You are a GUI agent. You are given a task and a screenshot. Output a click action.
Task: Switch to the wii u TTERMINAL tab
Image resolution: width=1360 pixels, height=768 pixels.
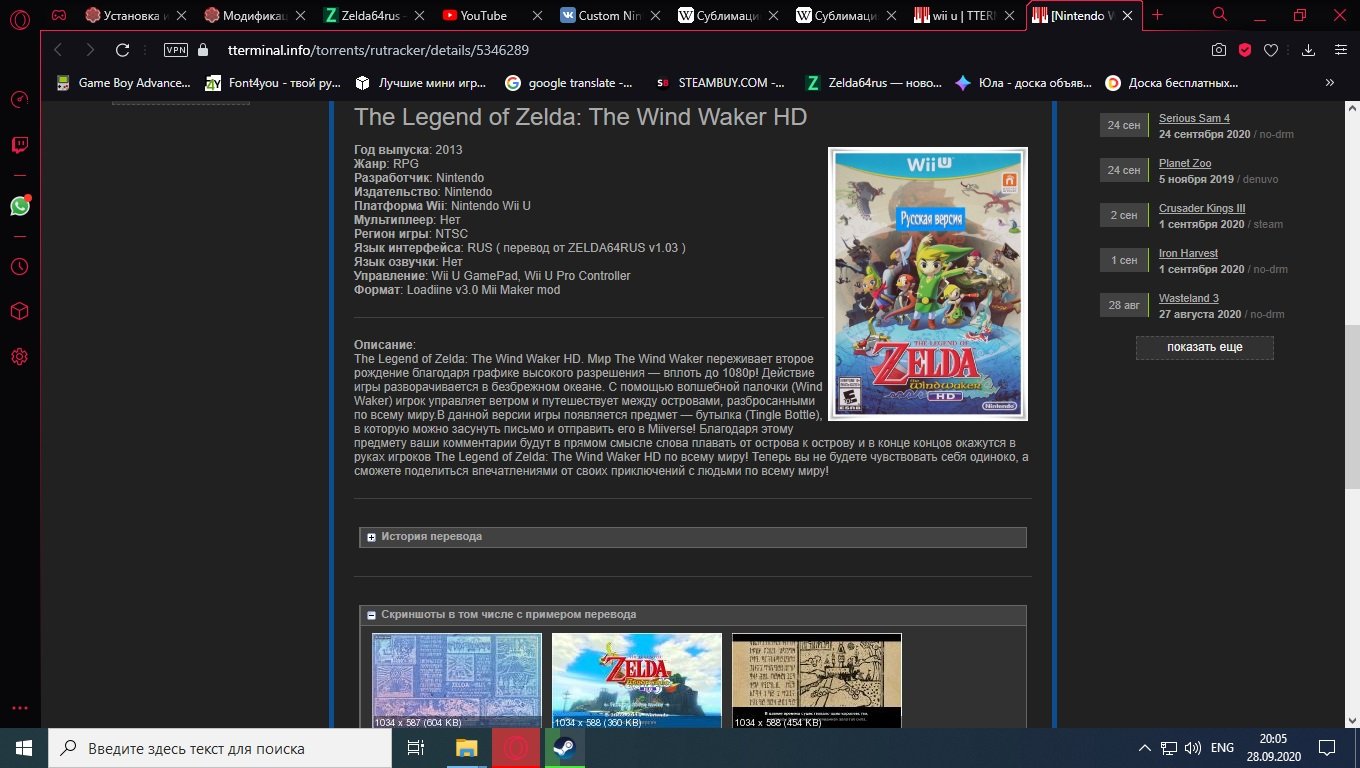click(x=963, y=15)
